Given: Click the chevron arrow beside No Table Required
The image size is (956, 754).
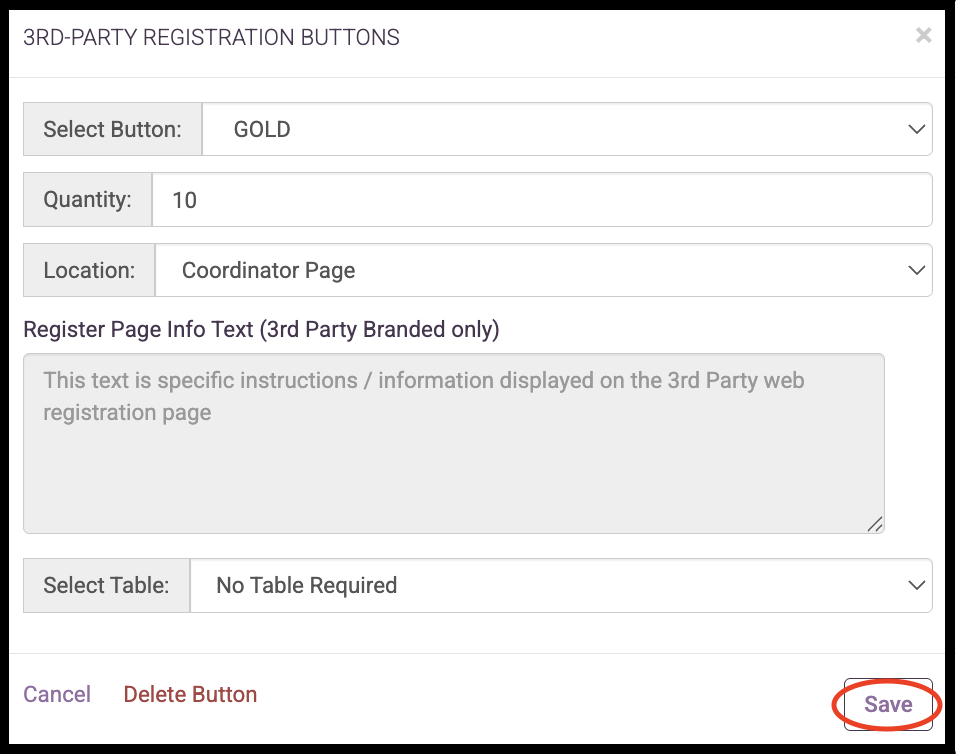Looking at the screenshot, I should [x=916, y=585].
